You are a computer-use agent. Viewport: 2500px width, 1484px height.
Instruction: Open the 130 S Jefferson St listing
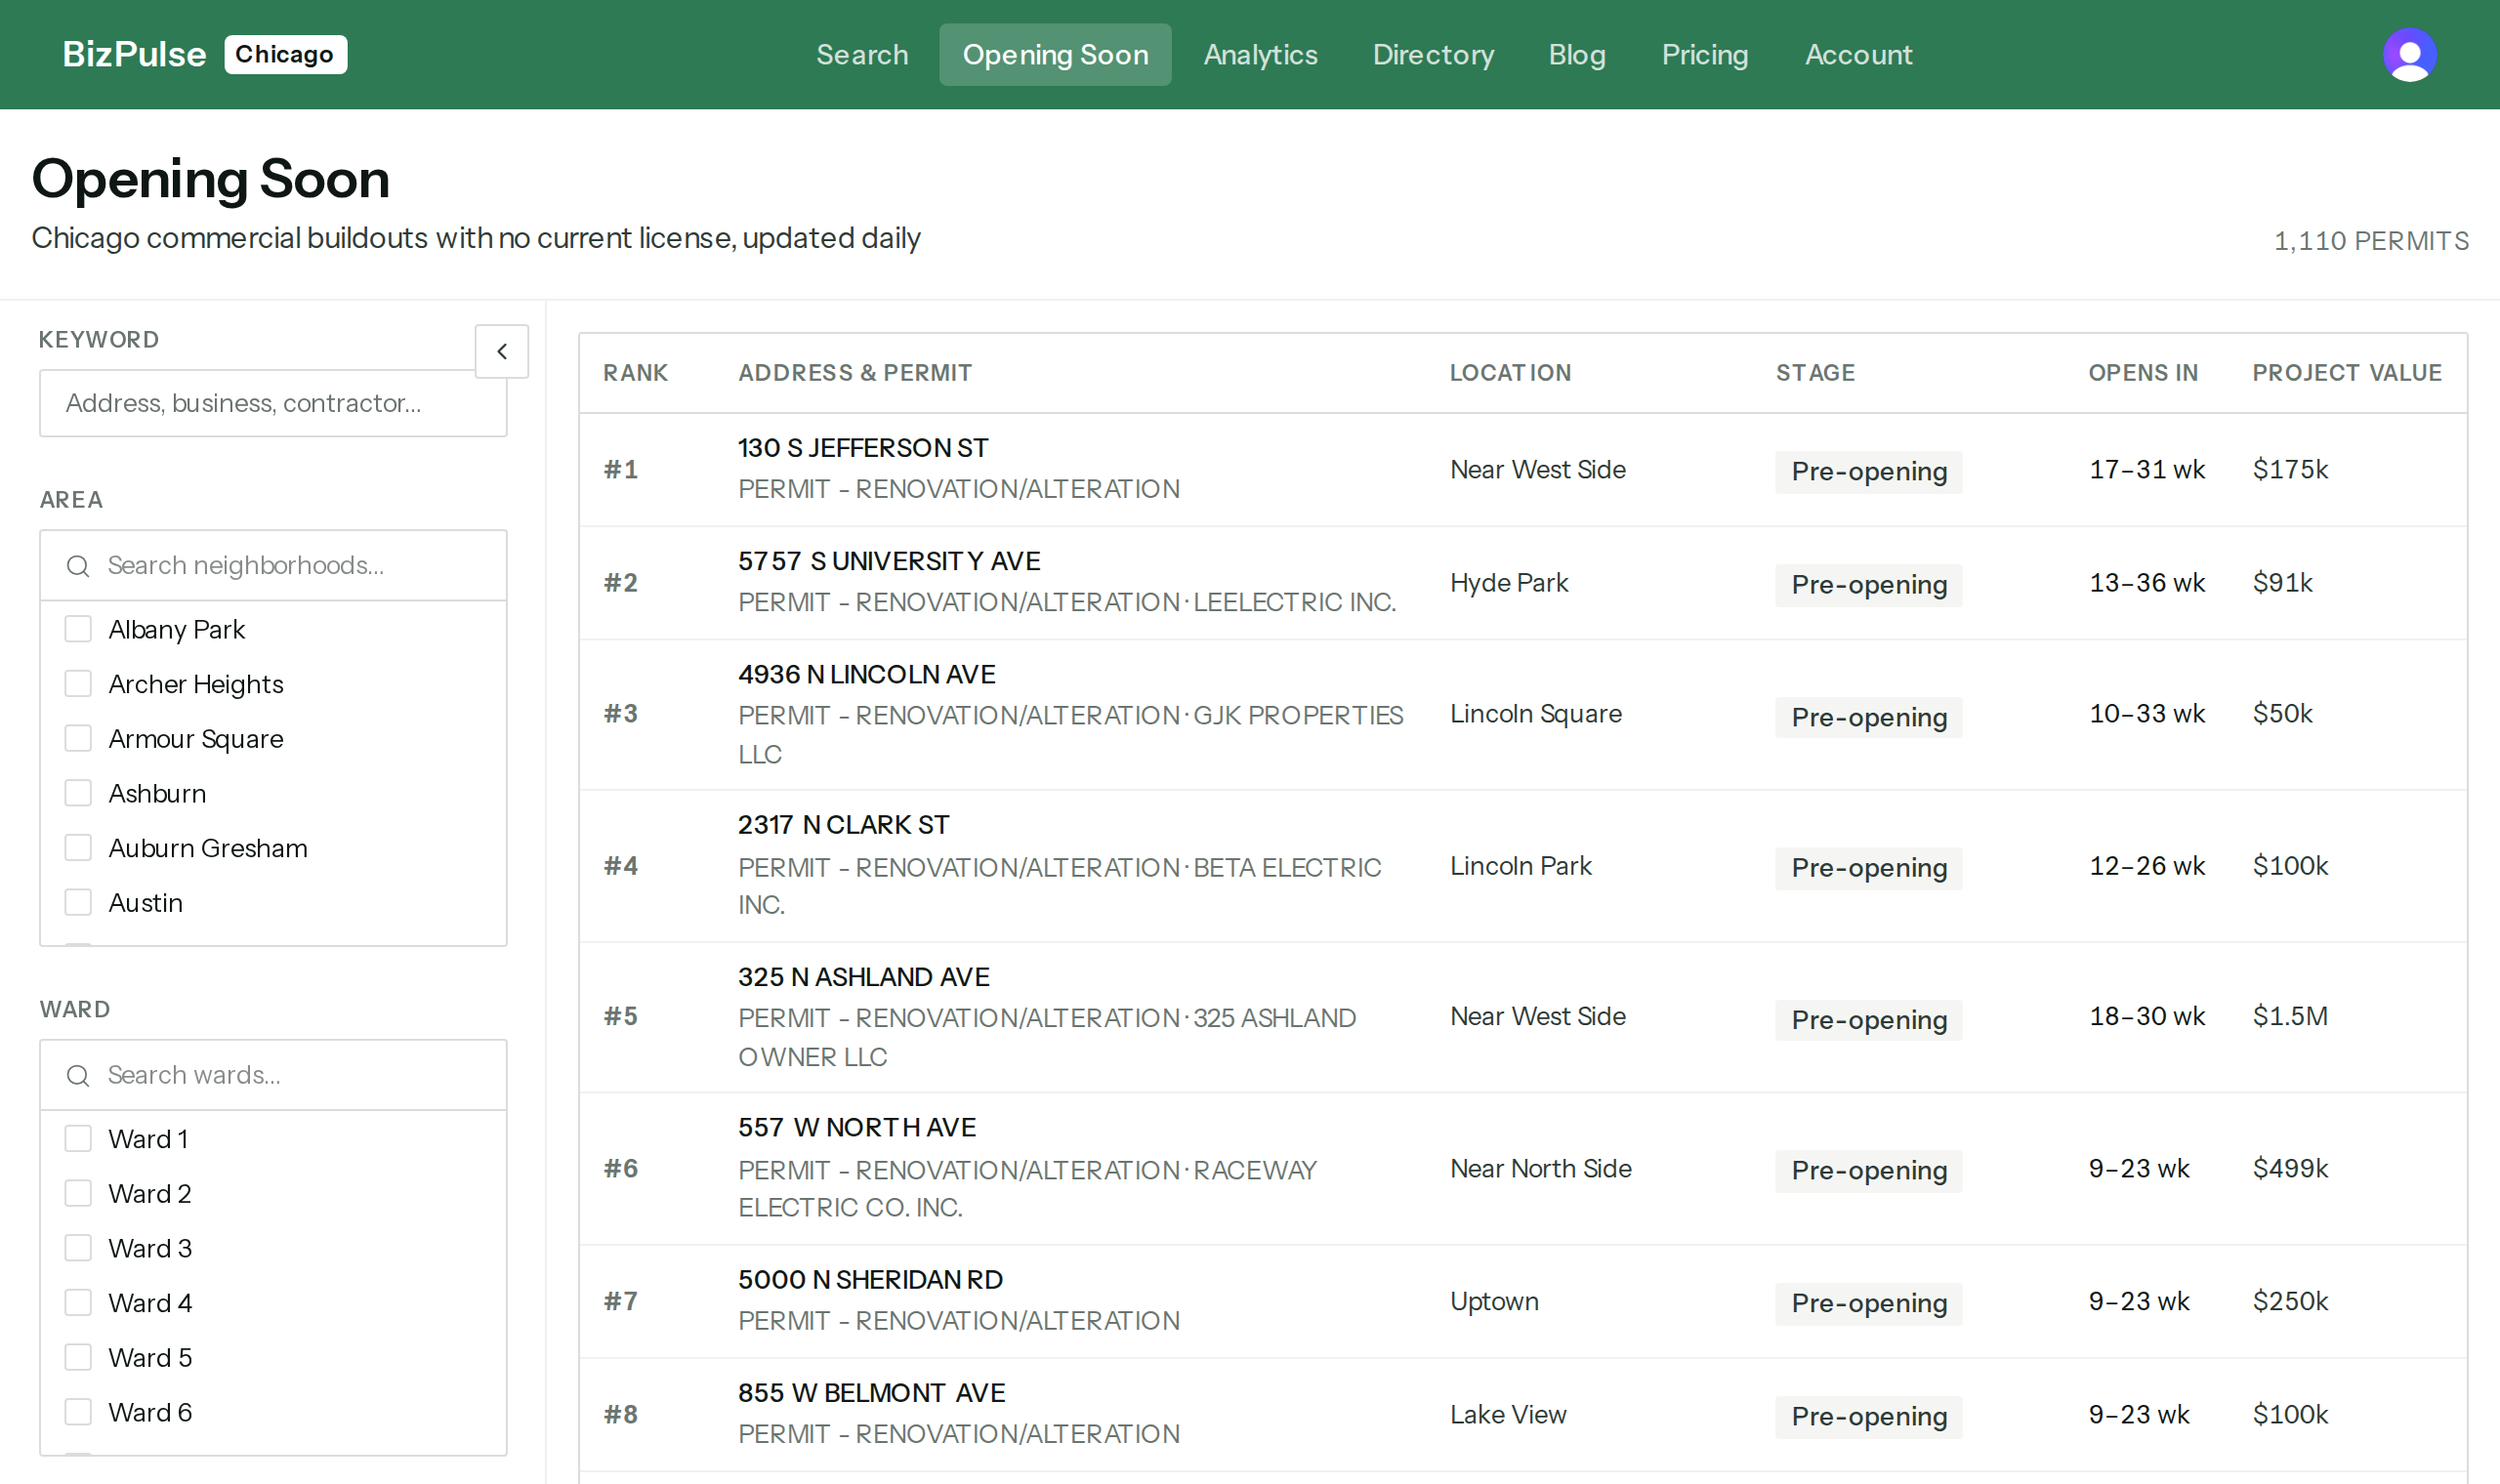[863, 448]
